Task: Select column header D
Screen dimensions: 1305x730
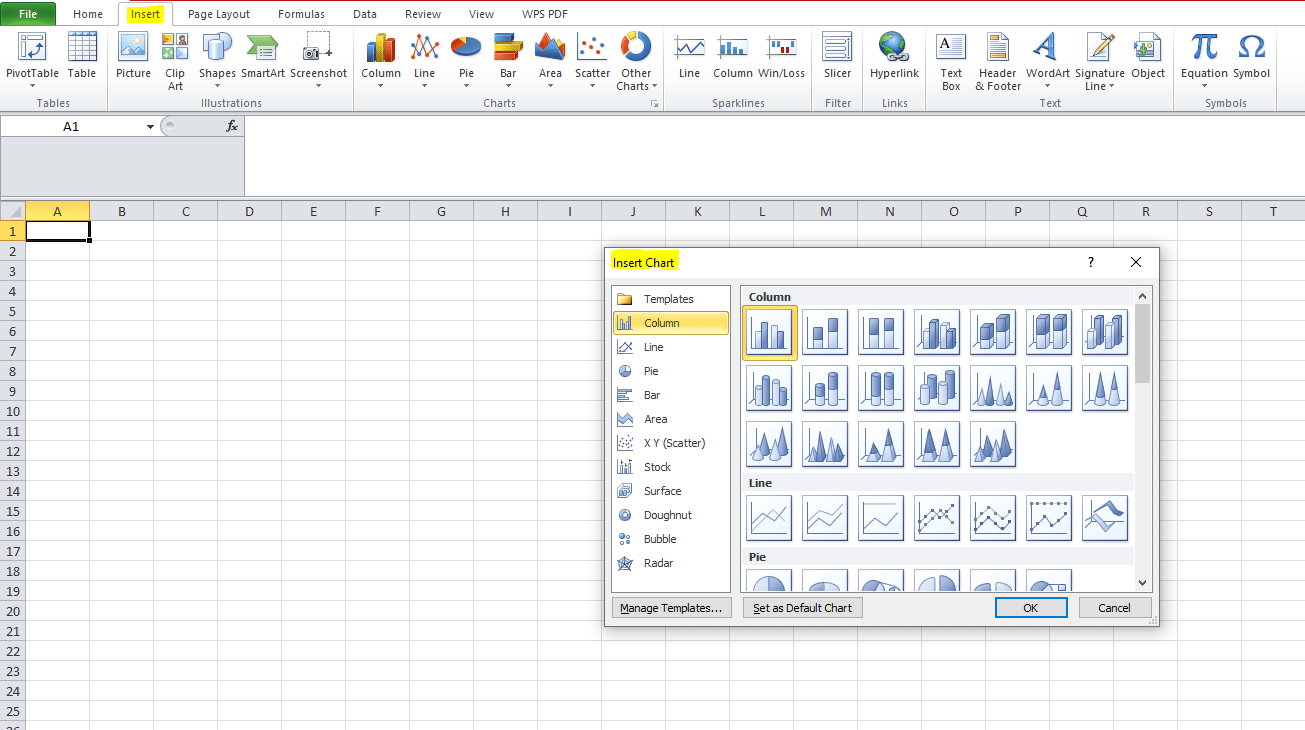Action: tap(249, 211)
